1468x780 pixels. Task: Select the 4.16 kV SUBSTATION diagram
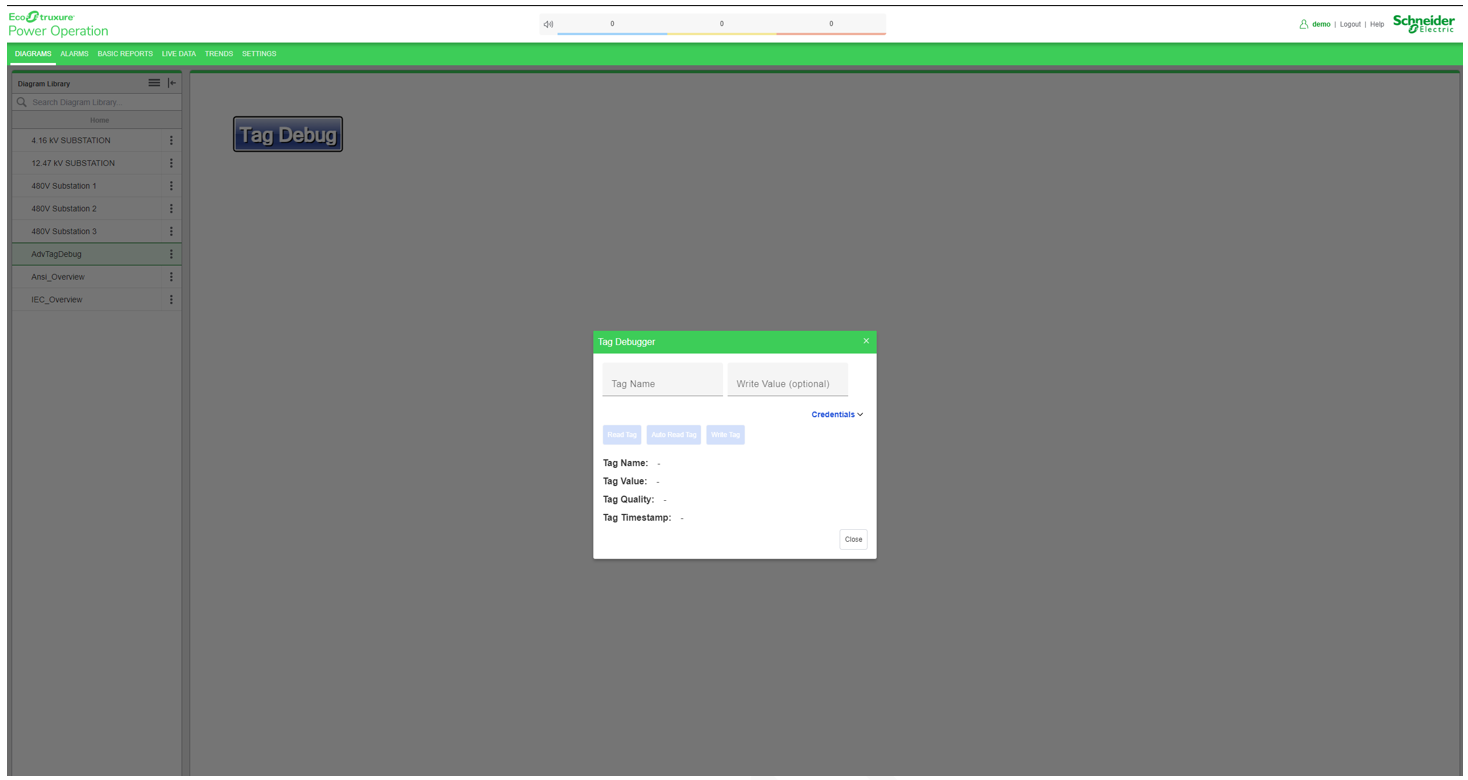point(71,141)
